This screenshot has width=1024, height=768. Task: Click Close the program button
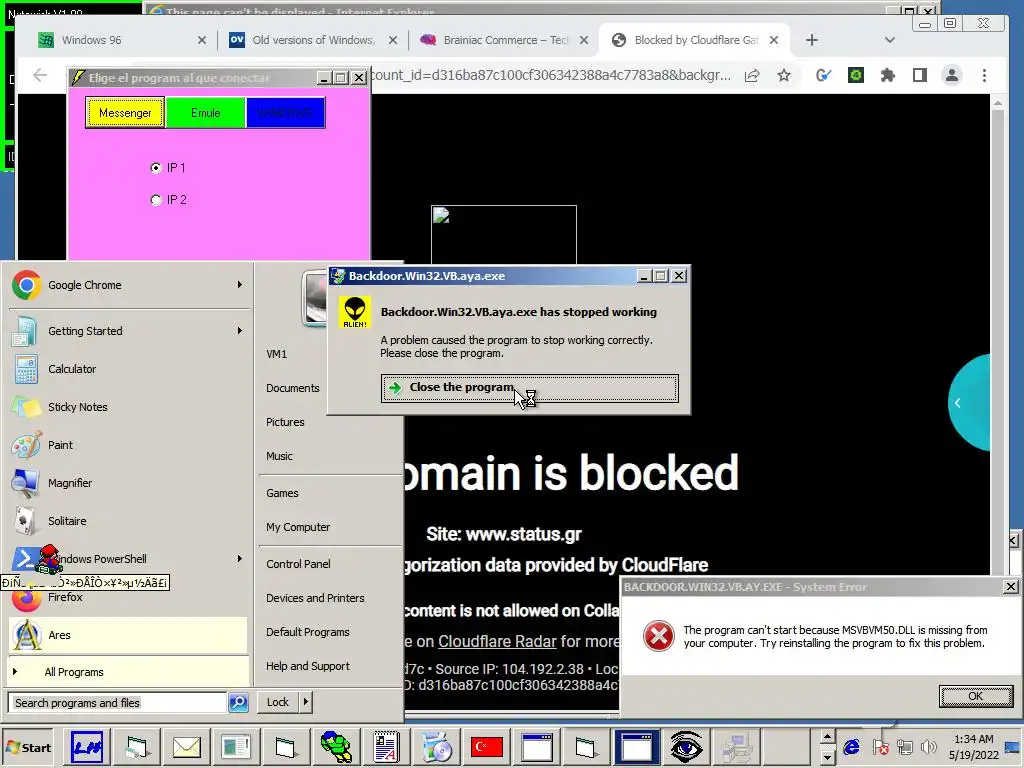530,388
